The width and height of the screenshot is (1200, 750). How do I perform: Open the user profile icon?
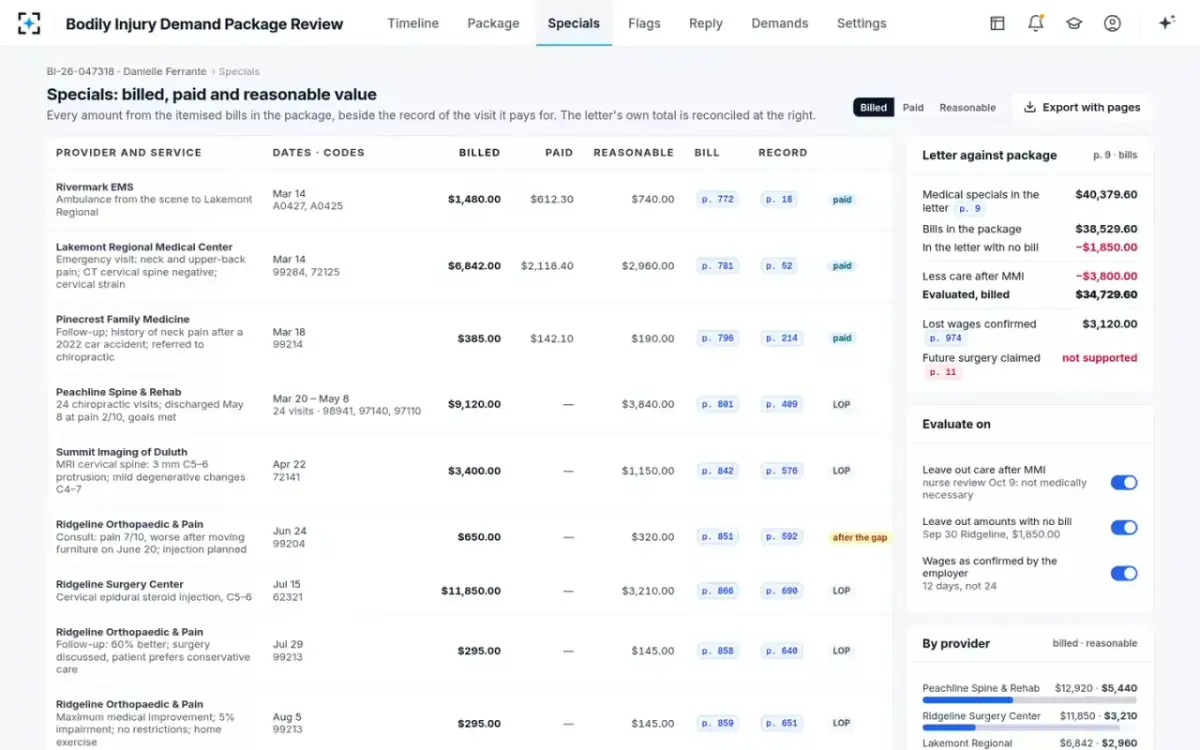[x=1112, y=23]
